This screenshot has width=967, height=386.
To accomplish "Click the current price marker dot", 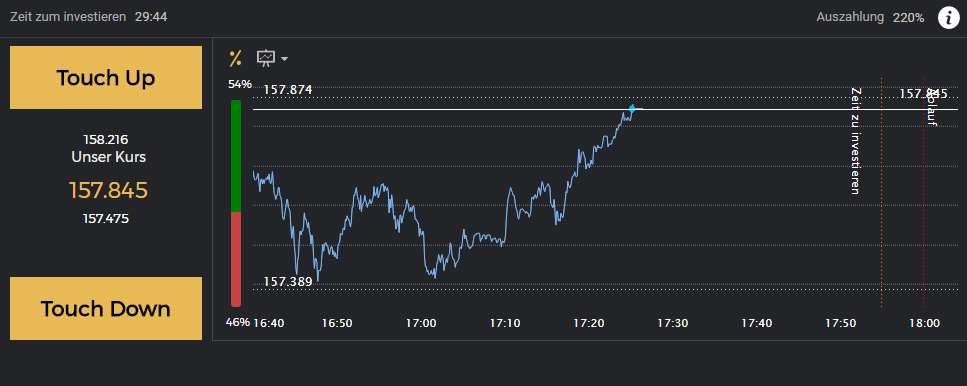I will click(632, 109).
